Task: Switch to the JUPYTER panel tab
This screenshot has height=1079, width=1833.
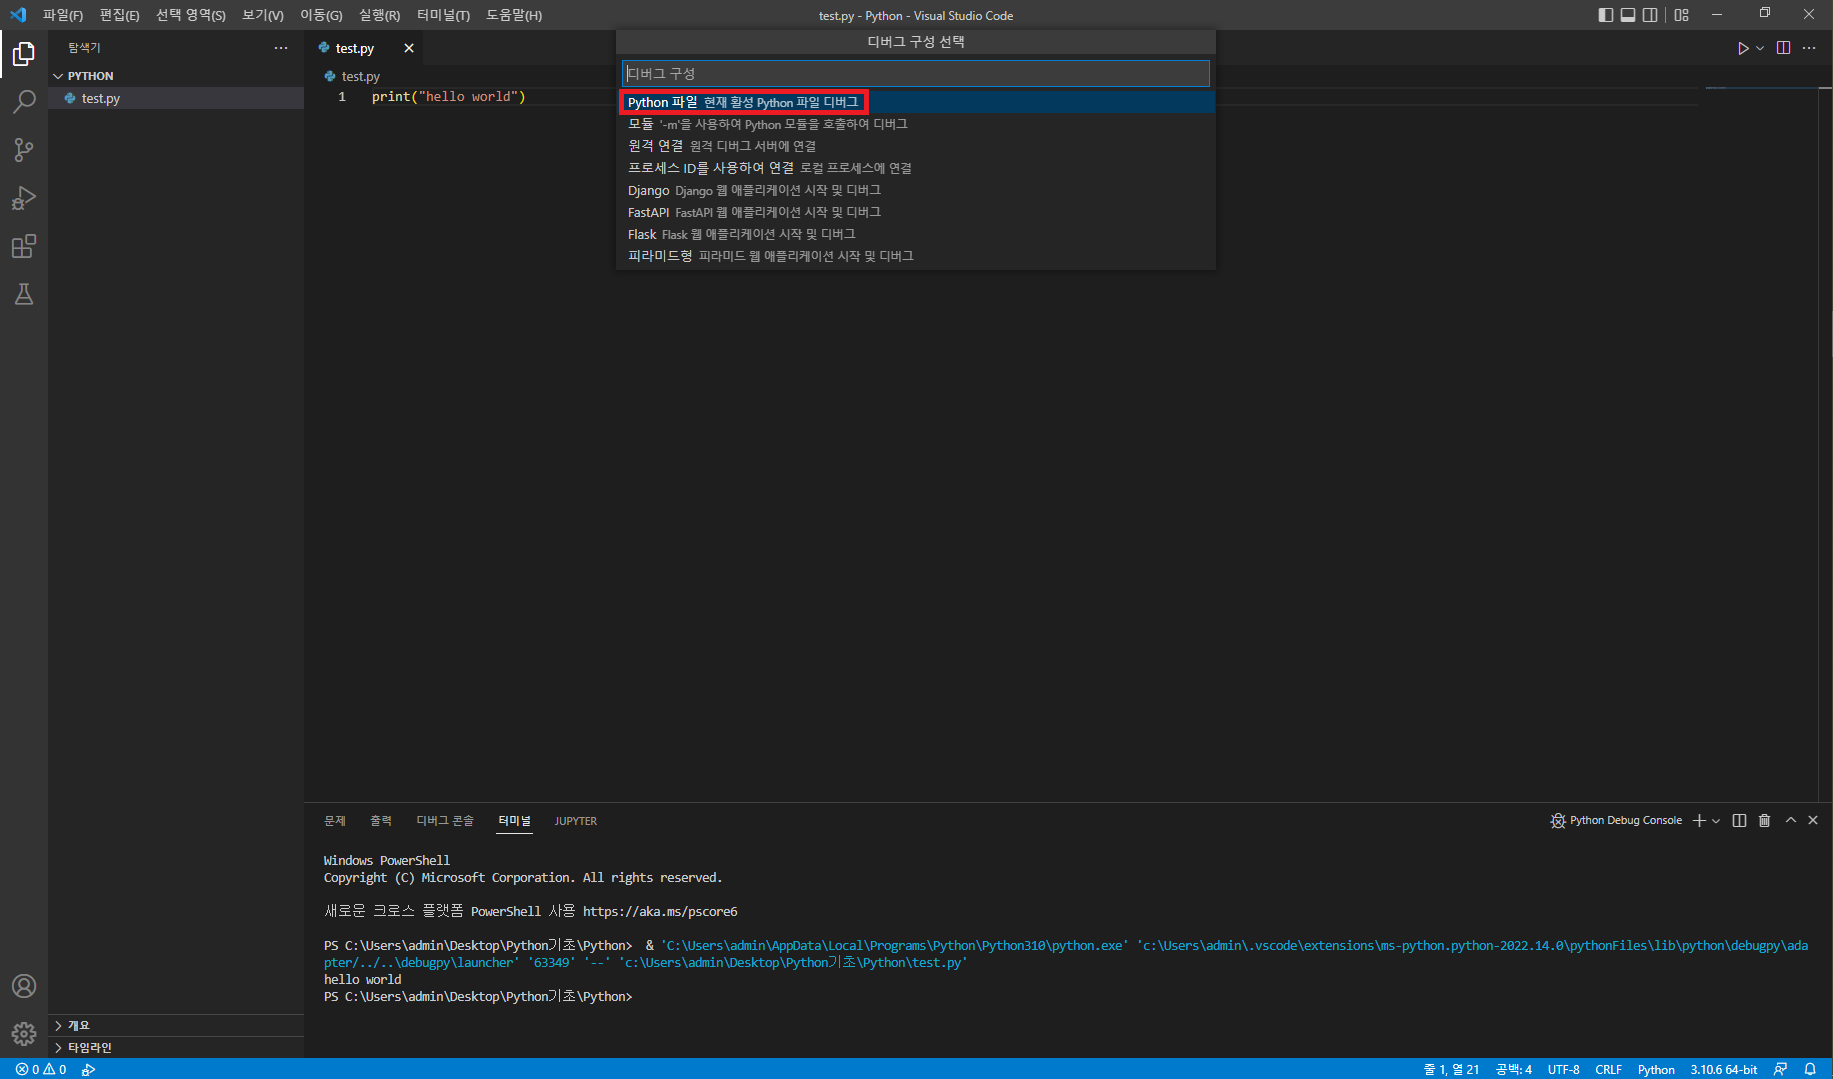Action: pos(575,821)
